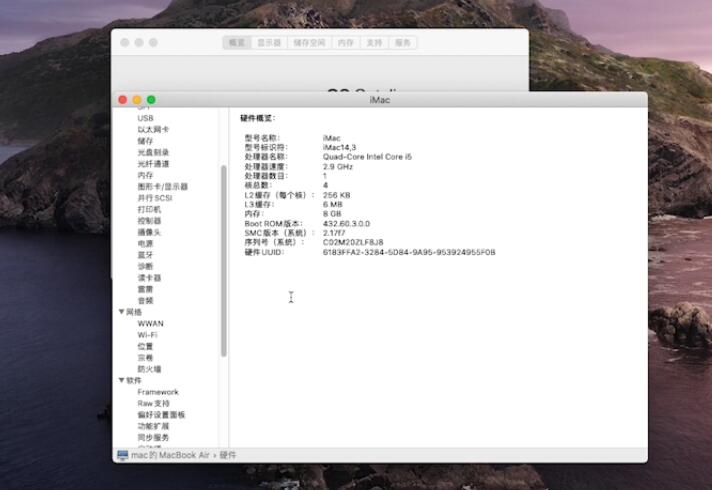Click the serial number C02M20ZLF8J8
The height and width of the screenshot is (490, 712).
point(353,243)
